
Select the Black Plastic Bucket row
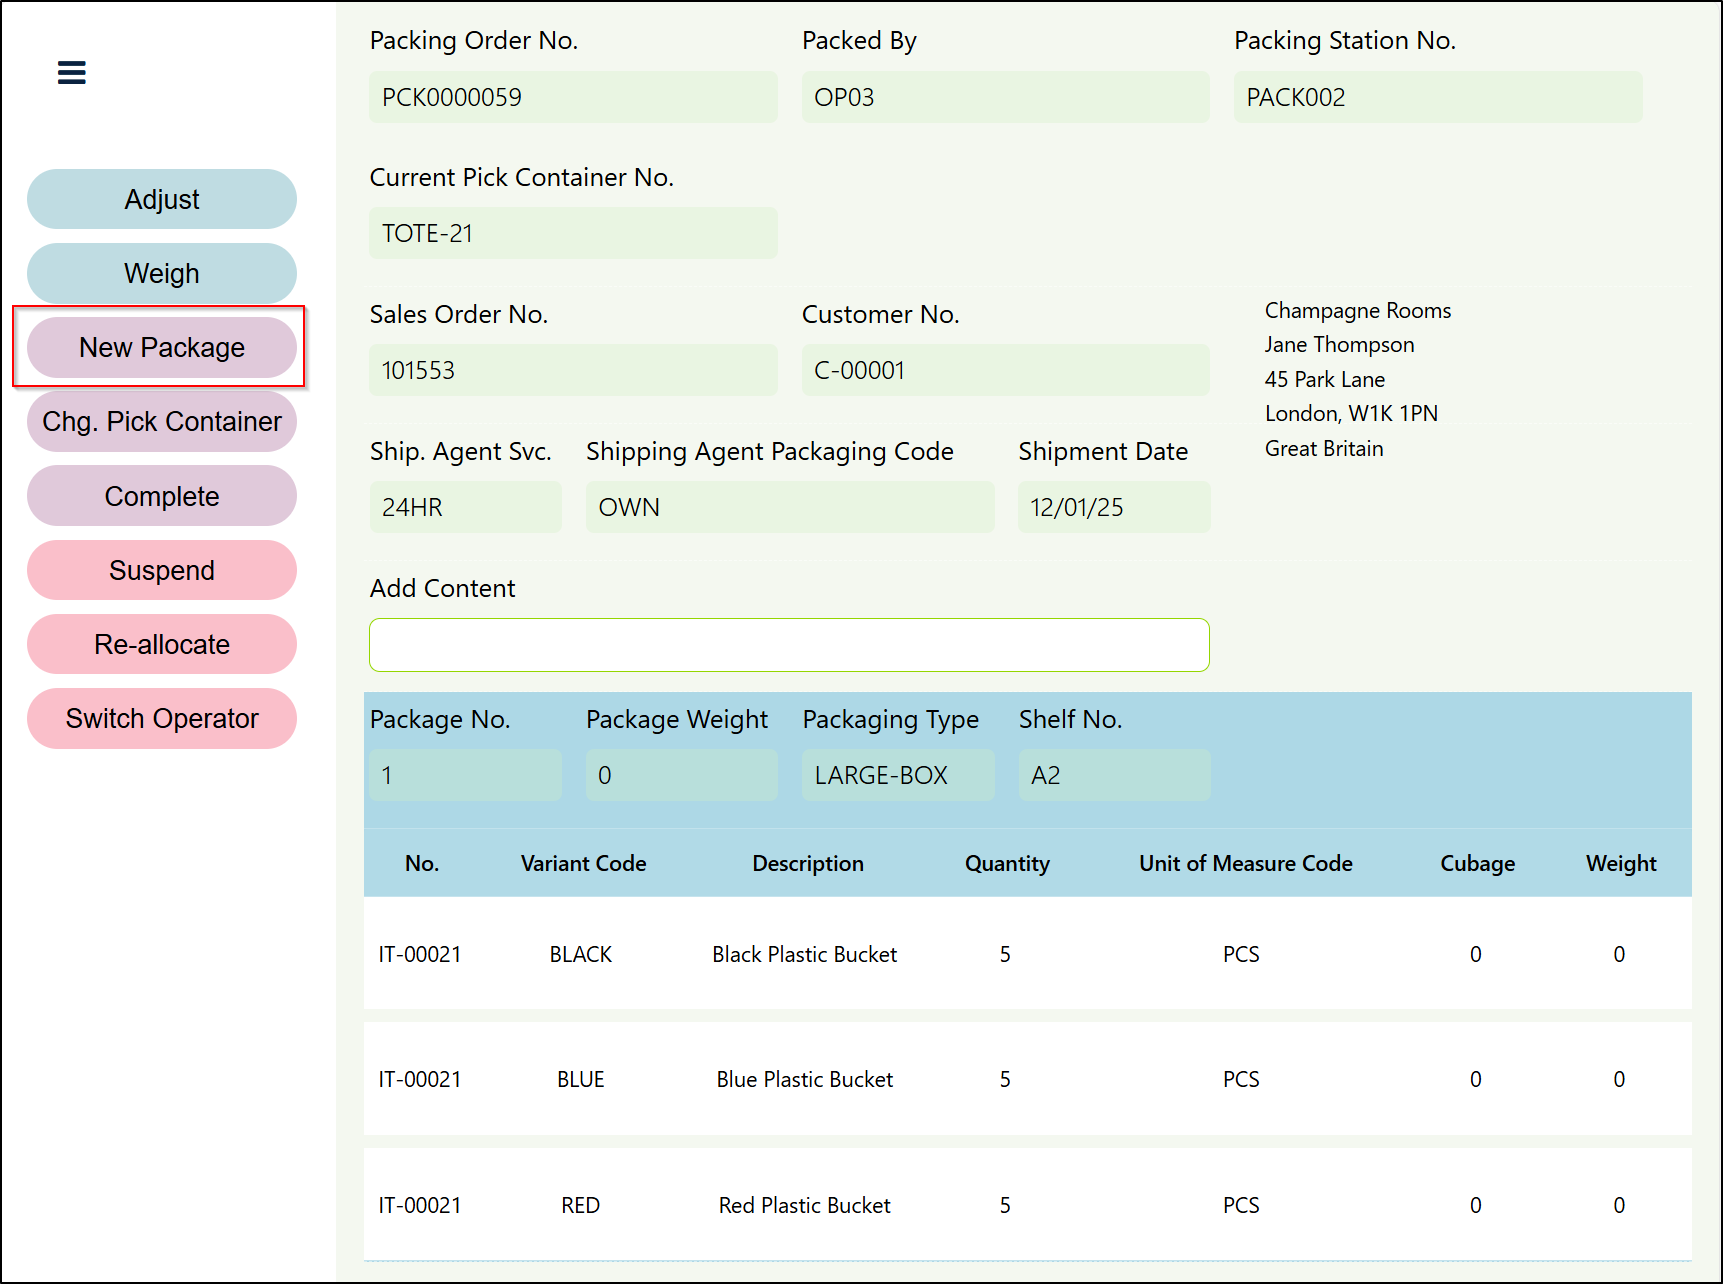[804, 954]
